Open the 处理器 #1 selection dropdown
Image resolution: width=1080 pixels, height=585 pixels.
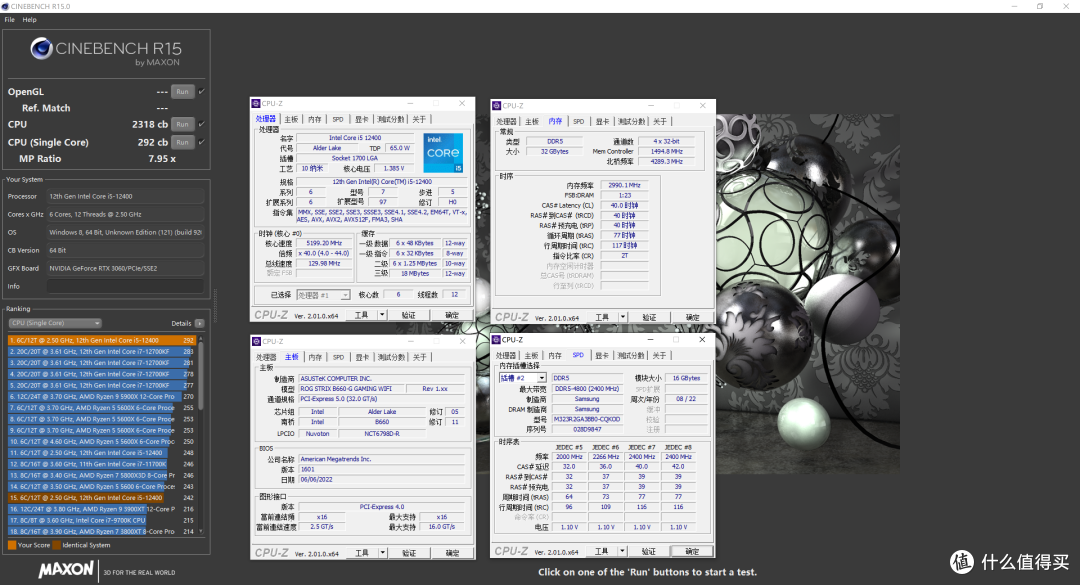(x=323, y=295)
